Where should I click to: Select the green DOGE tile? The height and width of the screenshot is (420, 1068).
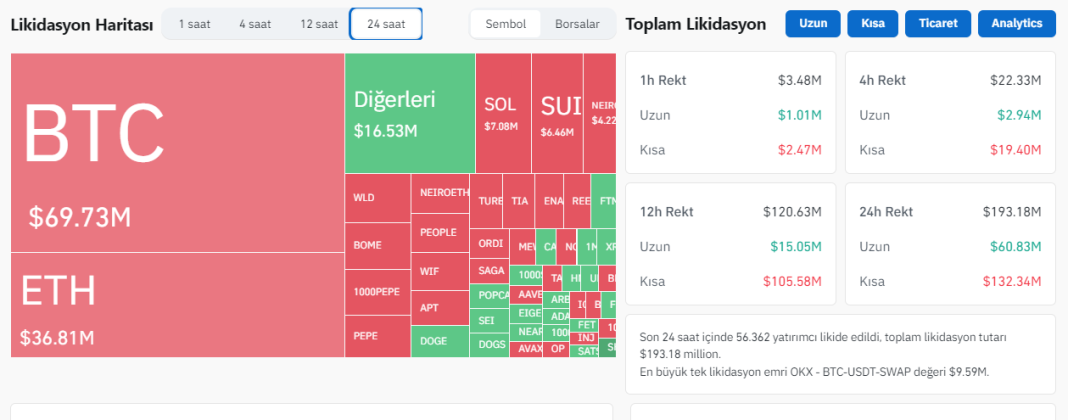439,341
